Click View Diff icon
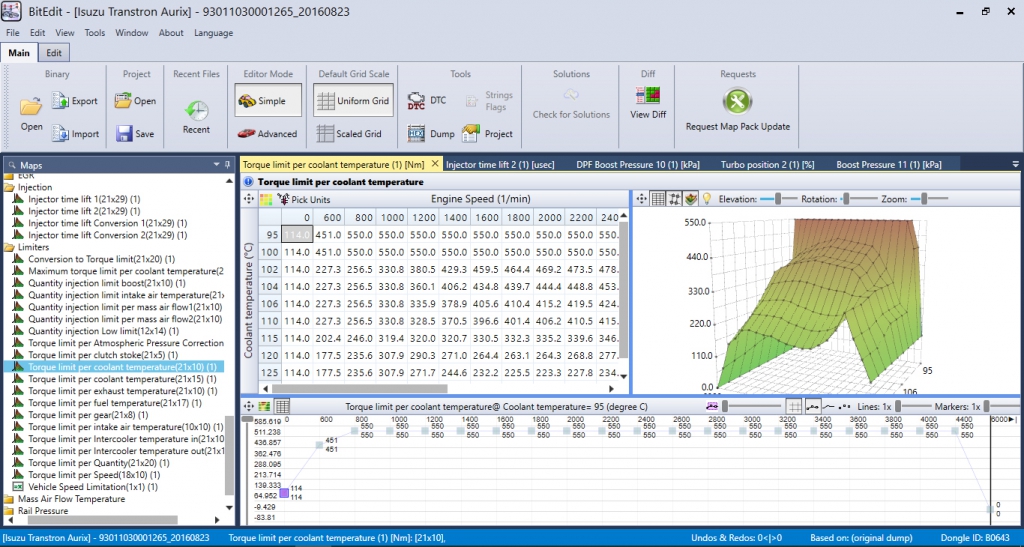 [648, 95]
